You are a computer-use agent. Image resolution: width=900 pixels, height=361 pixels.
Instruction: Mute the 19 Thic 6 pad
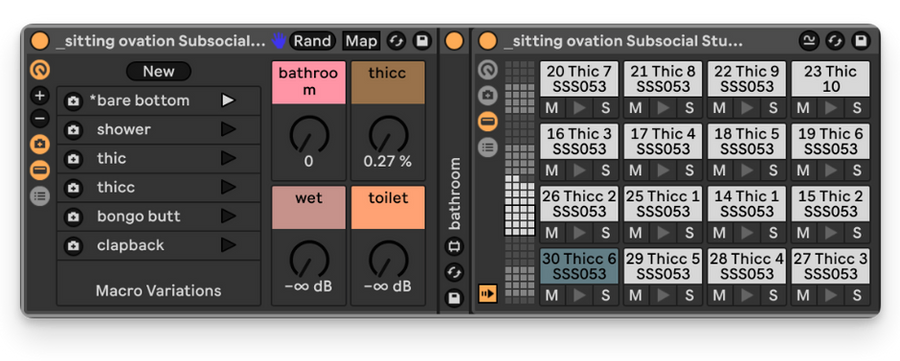coord(803,170)
